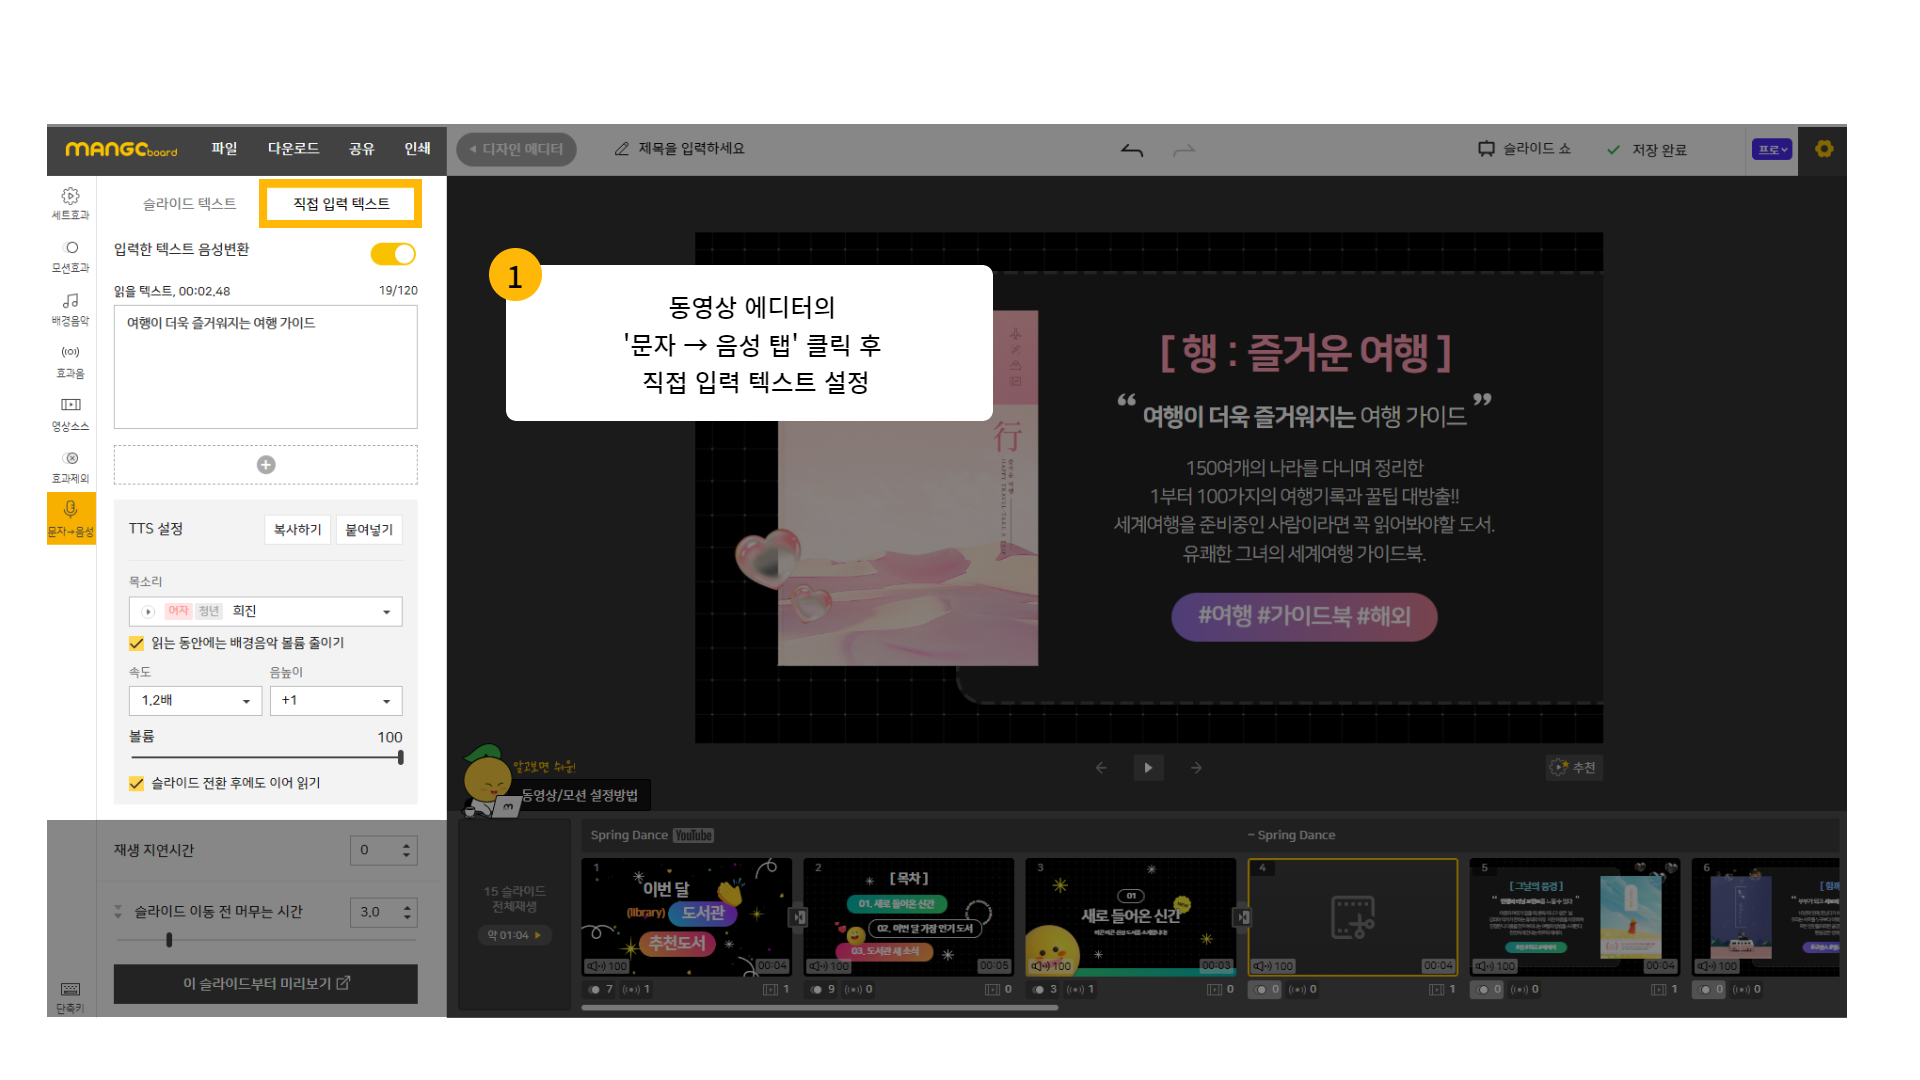This screenshot has height=1080, width=1920.
Task: Click the timeline horizontal scrollbar
Action: 819,1008
